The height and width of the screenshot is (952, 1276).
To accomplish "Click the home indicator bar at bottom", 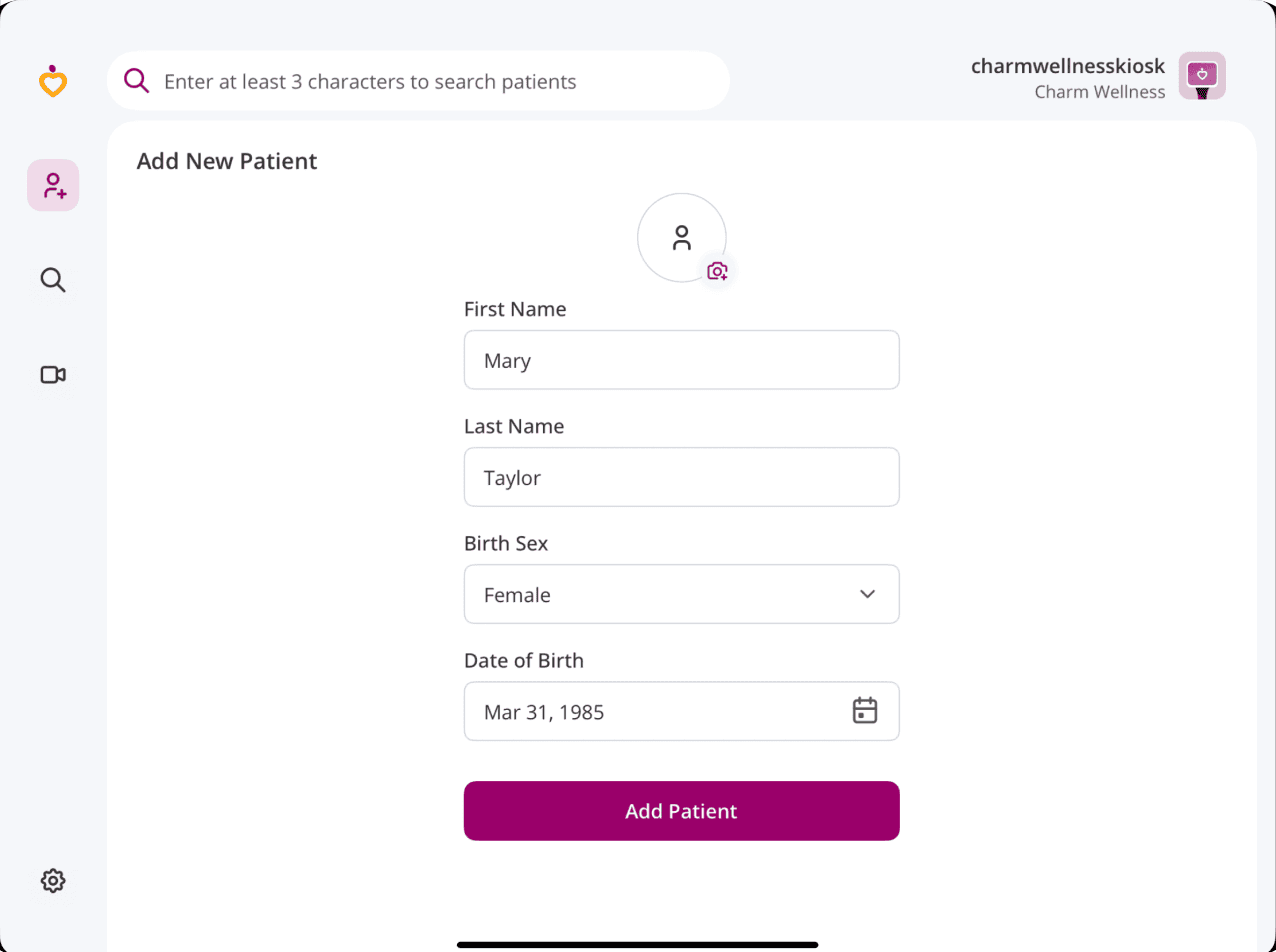I will [637, 942].
